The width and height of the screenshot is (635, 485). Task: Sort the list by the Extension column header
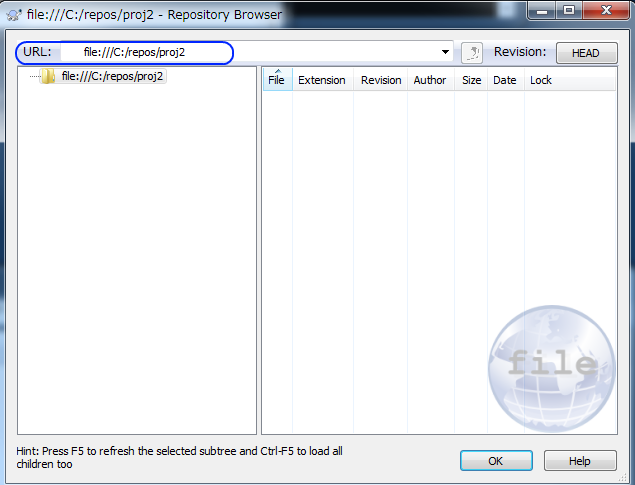coord(322,80)
